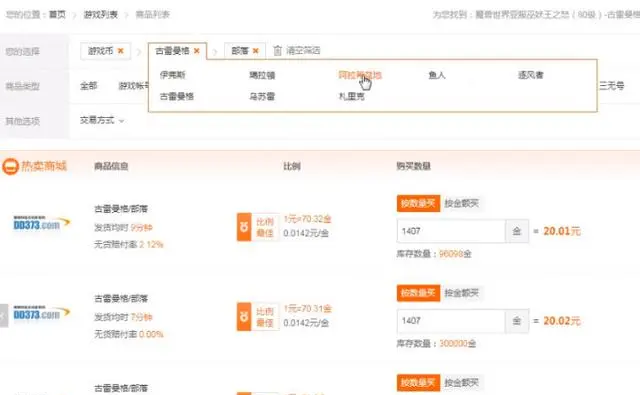Click the DD373.com logo in the 20.02元 row
640x395 pixels.
(42, 313)
